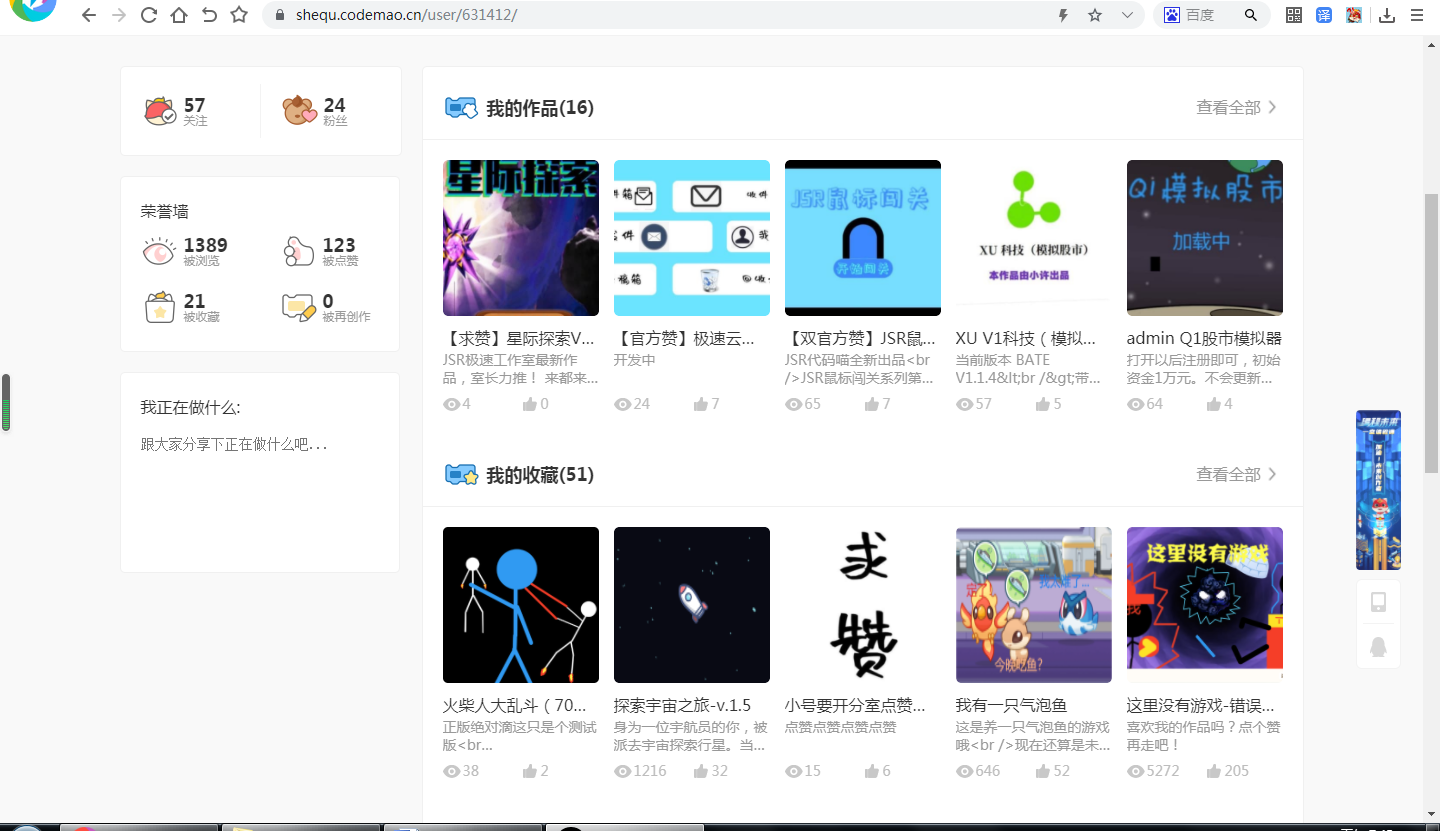Open the browser hamburger menu
Screen dimensions: 1440x831
pos(1417,15)
